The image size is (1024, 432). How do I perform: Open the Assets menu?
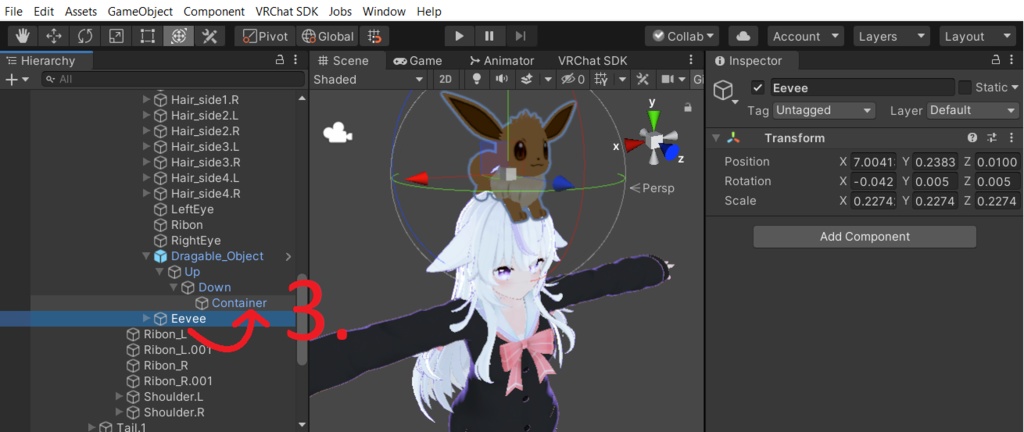(x=81, y=11)
